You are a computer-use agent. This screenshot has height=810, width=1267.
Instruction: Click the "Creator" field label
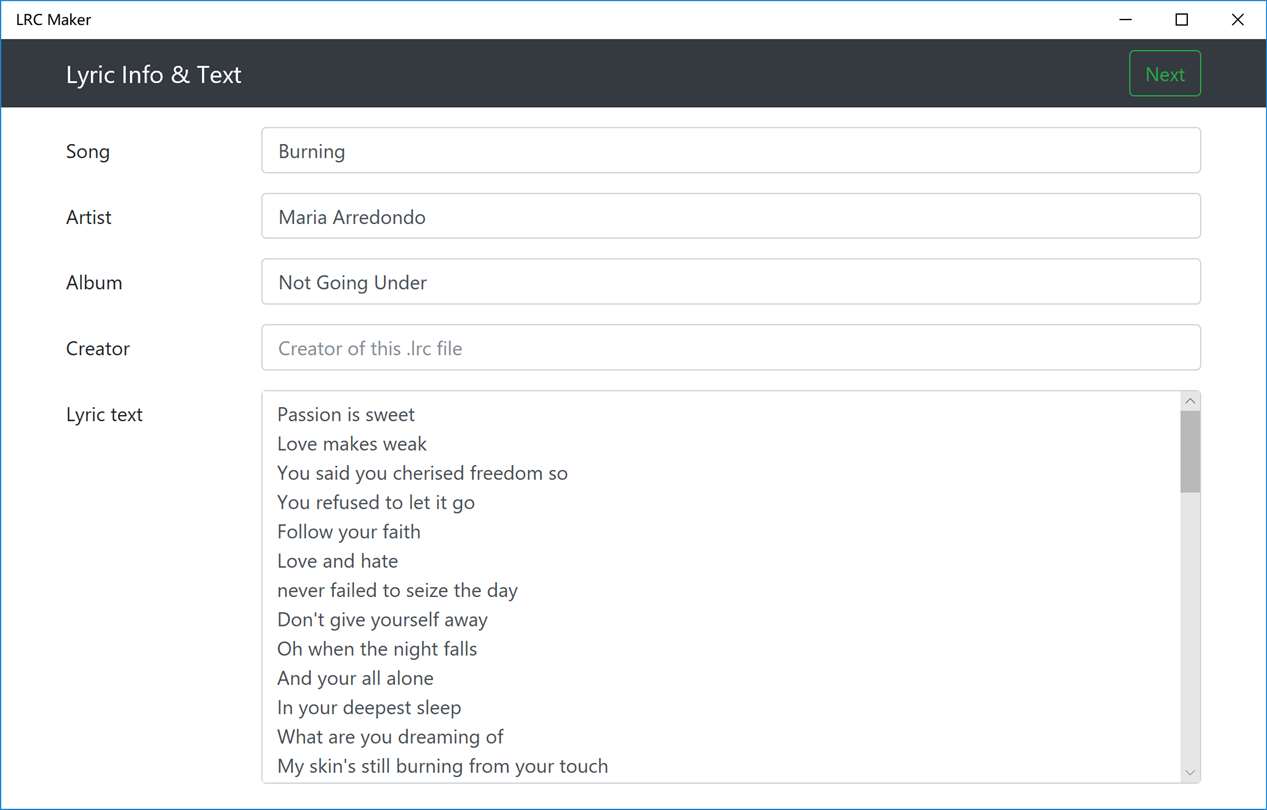point(98,348)
